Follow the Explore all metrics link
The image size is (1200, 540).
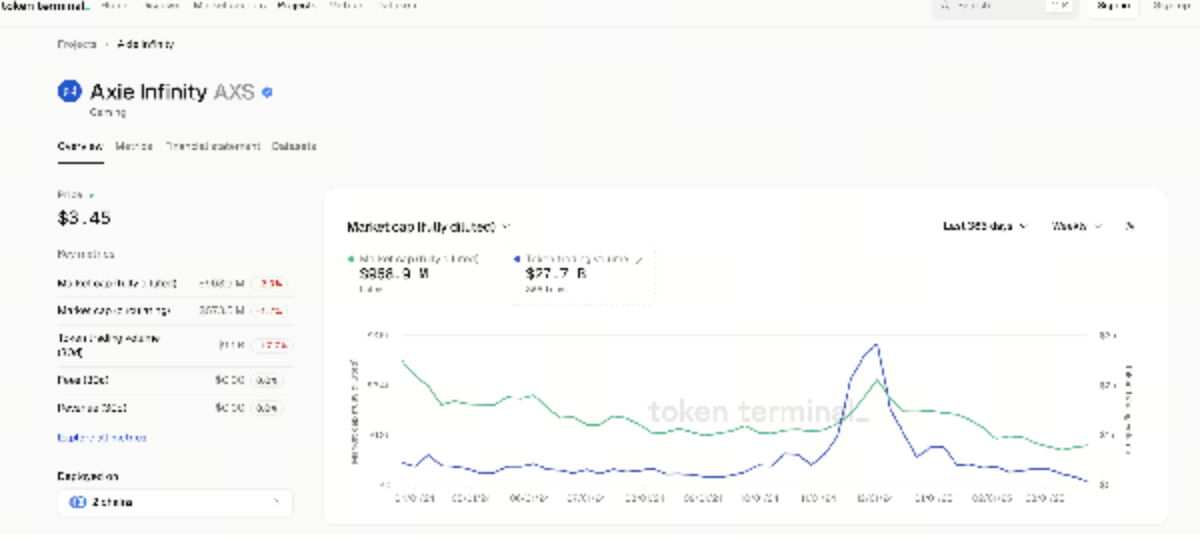coord(102,438)
